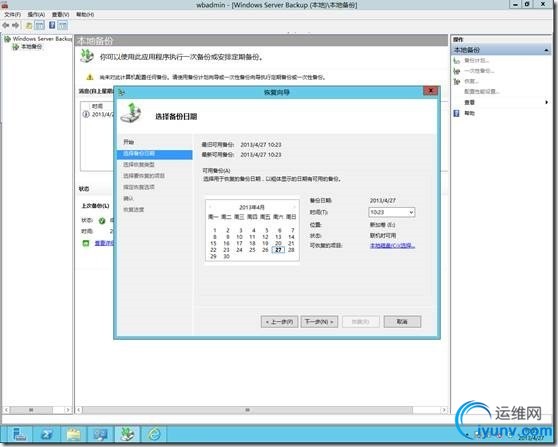Image resolution: width=558 pixels, height=447 pixels.
Task: Click the wbadmin title bar app icon
Action: (5, 5)
